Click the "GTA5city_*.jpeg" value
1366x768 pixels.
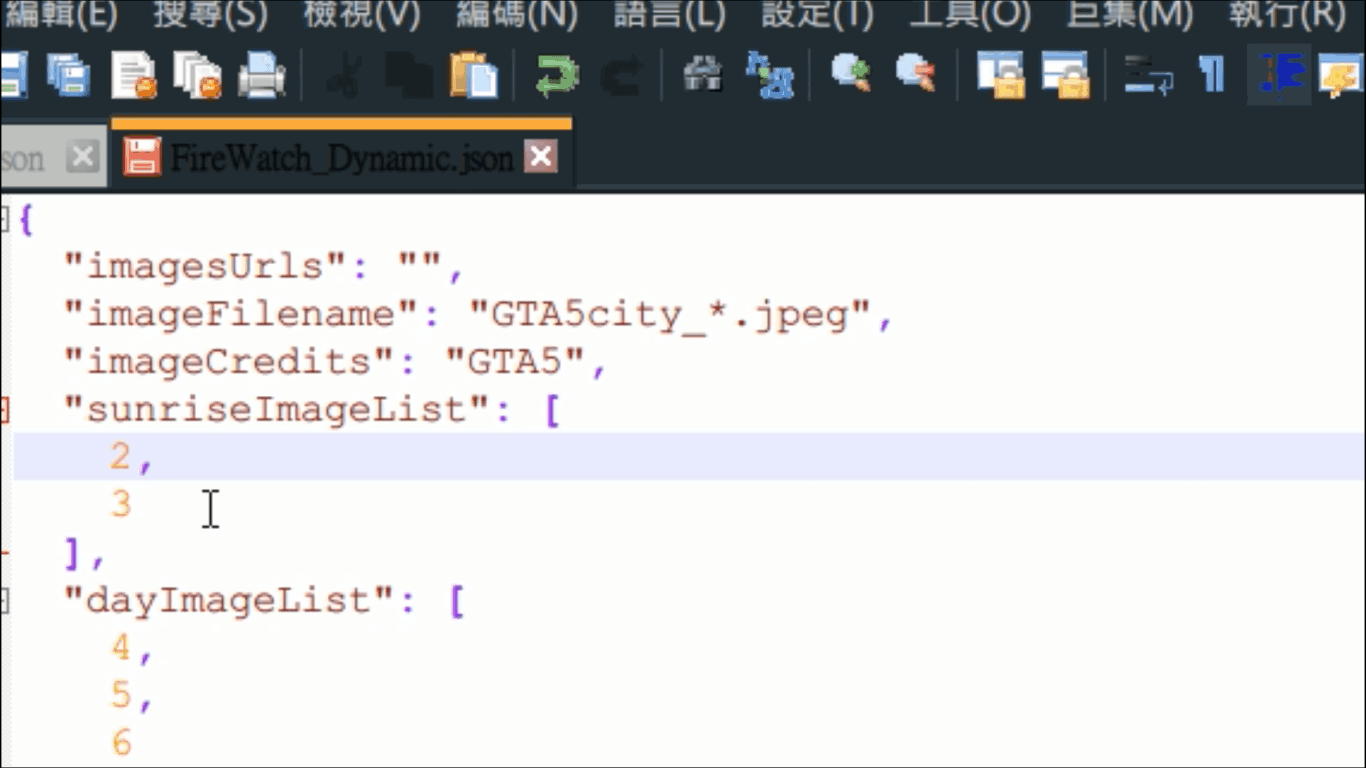[x=670, y=315]
